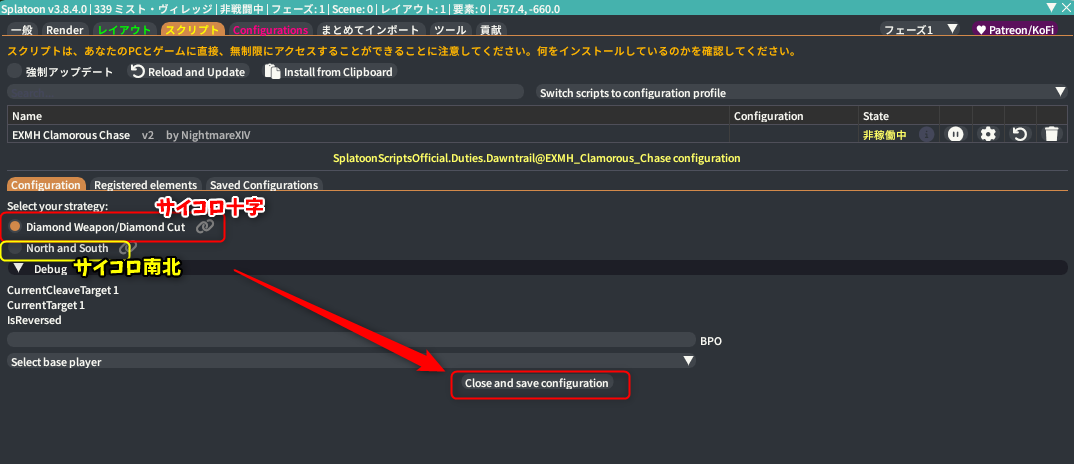The image size is (1074, 464).
Task: Open the Select base player dropdown
Action: (x=350, y=361)
